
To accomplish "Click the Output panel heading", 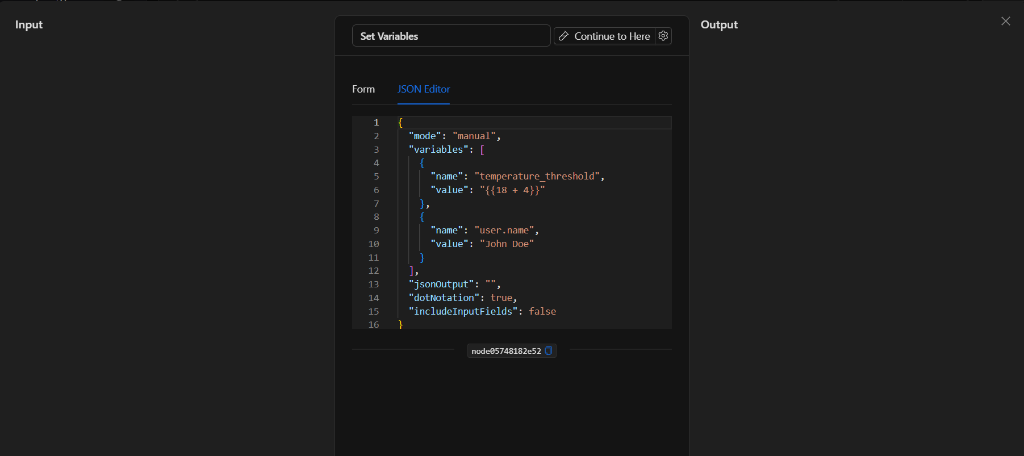I will click(719, 25).
